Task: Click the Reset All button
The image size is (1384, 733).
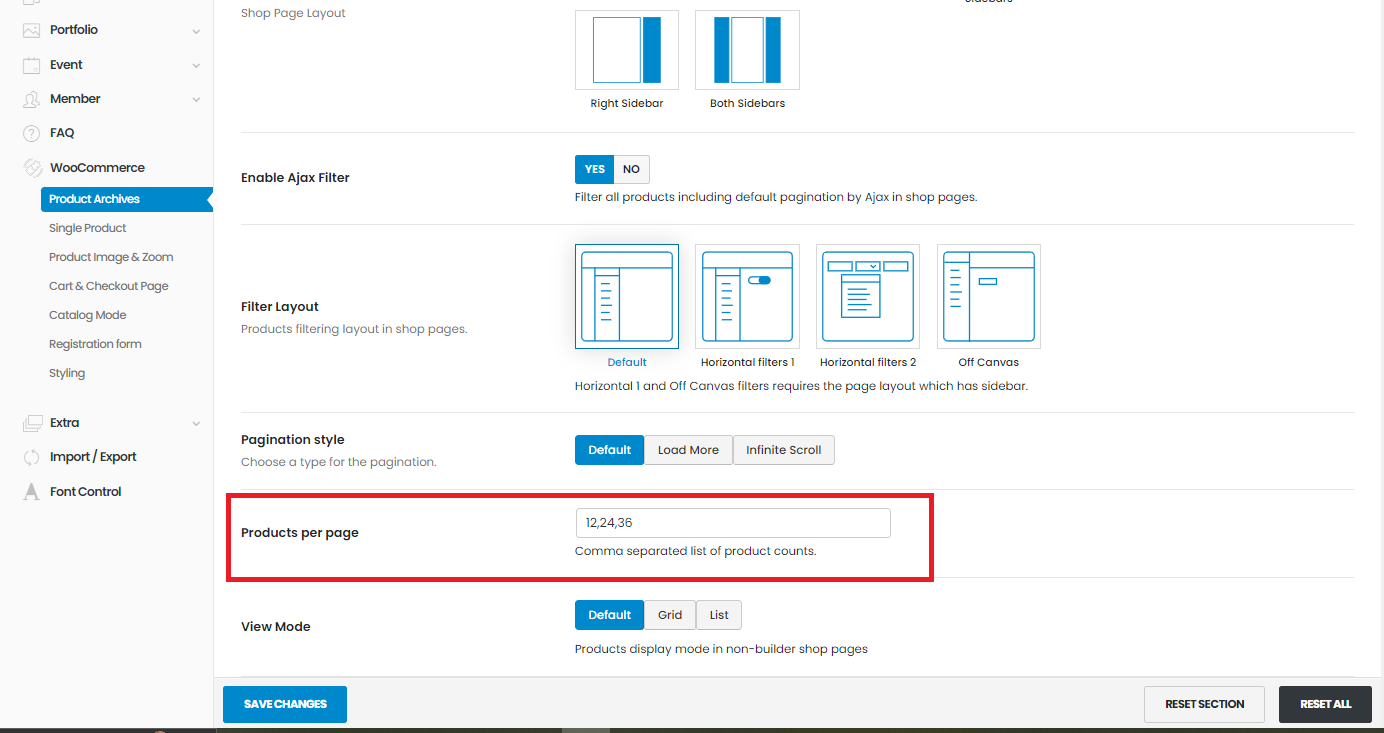Action: tap(1325, 704)
